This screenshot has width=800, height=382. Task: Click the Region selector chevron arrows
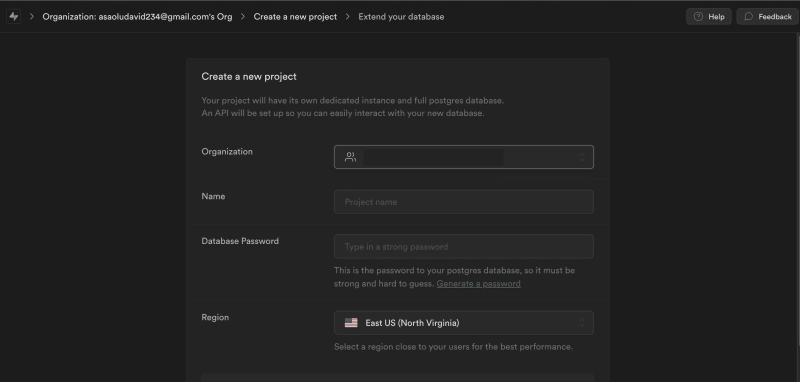click(x=582, y=323)
